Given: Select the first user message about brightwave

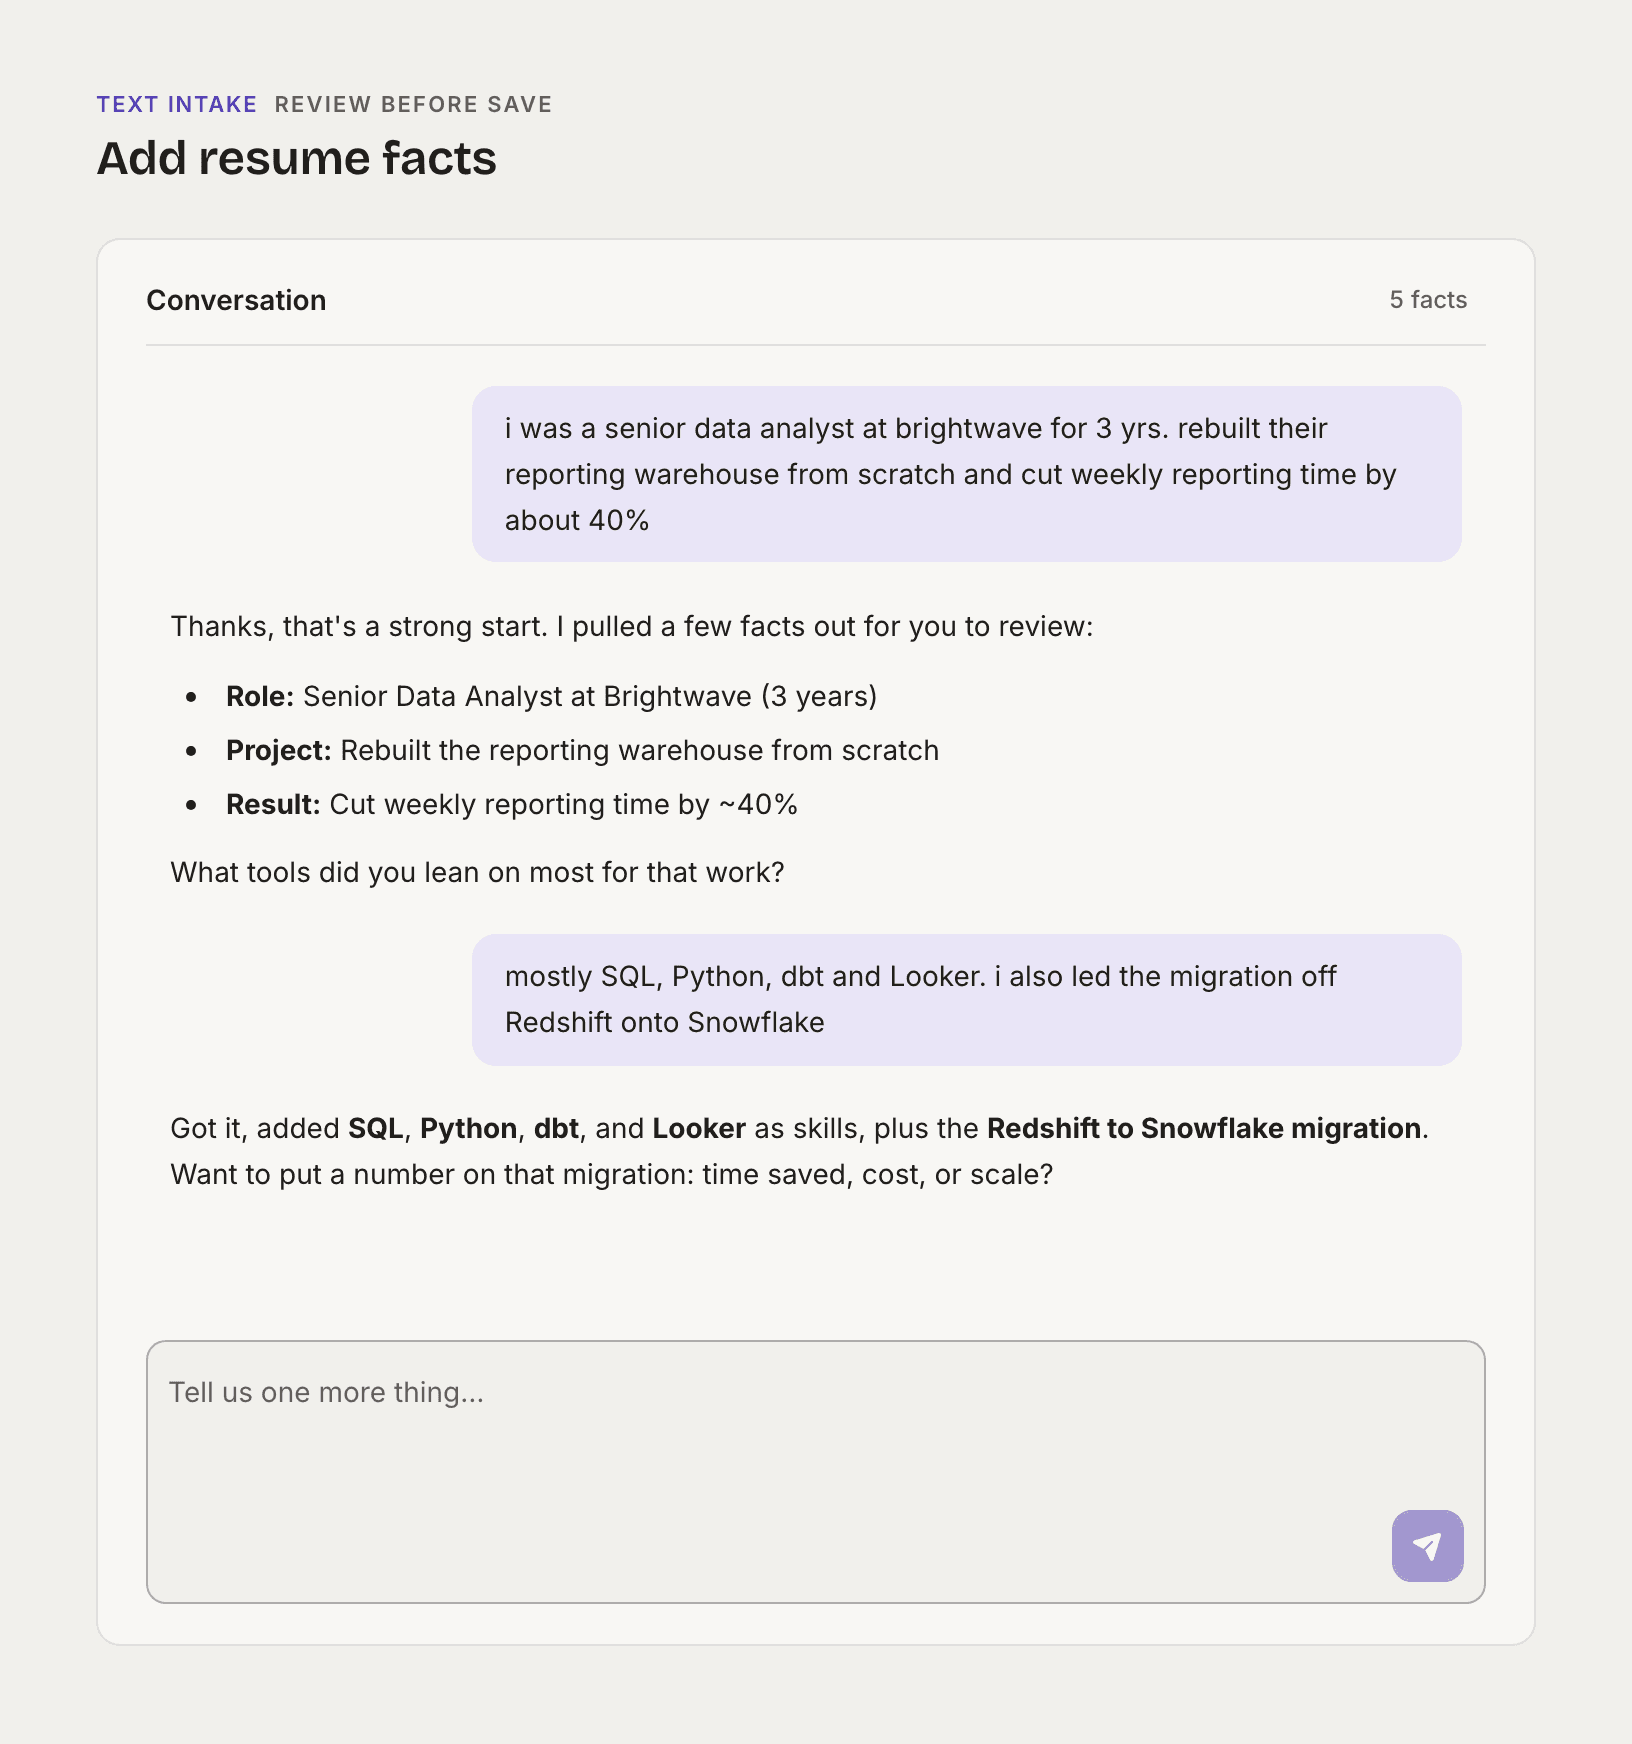Looking at the screenshot, I should [x=967, y=474].
